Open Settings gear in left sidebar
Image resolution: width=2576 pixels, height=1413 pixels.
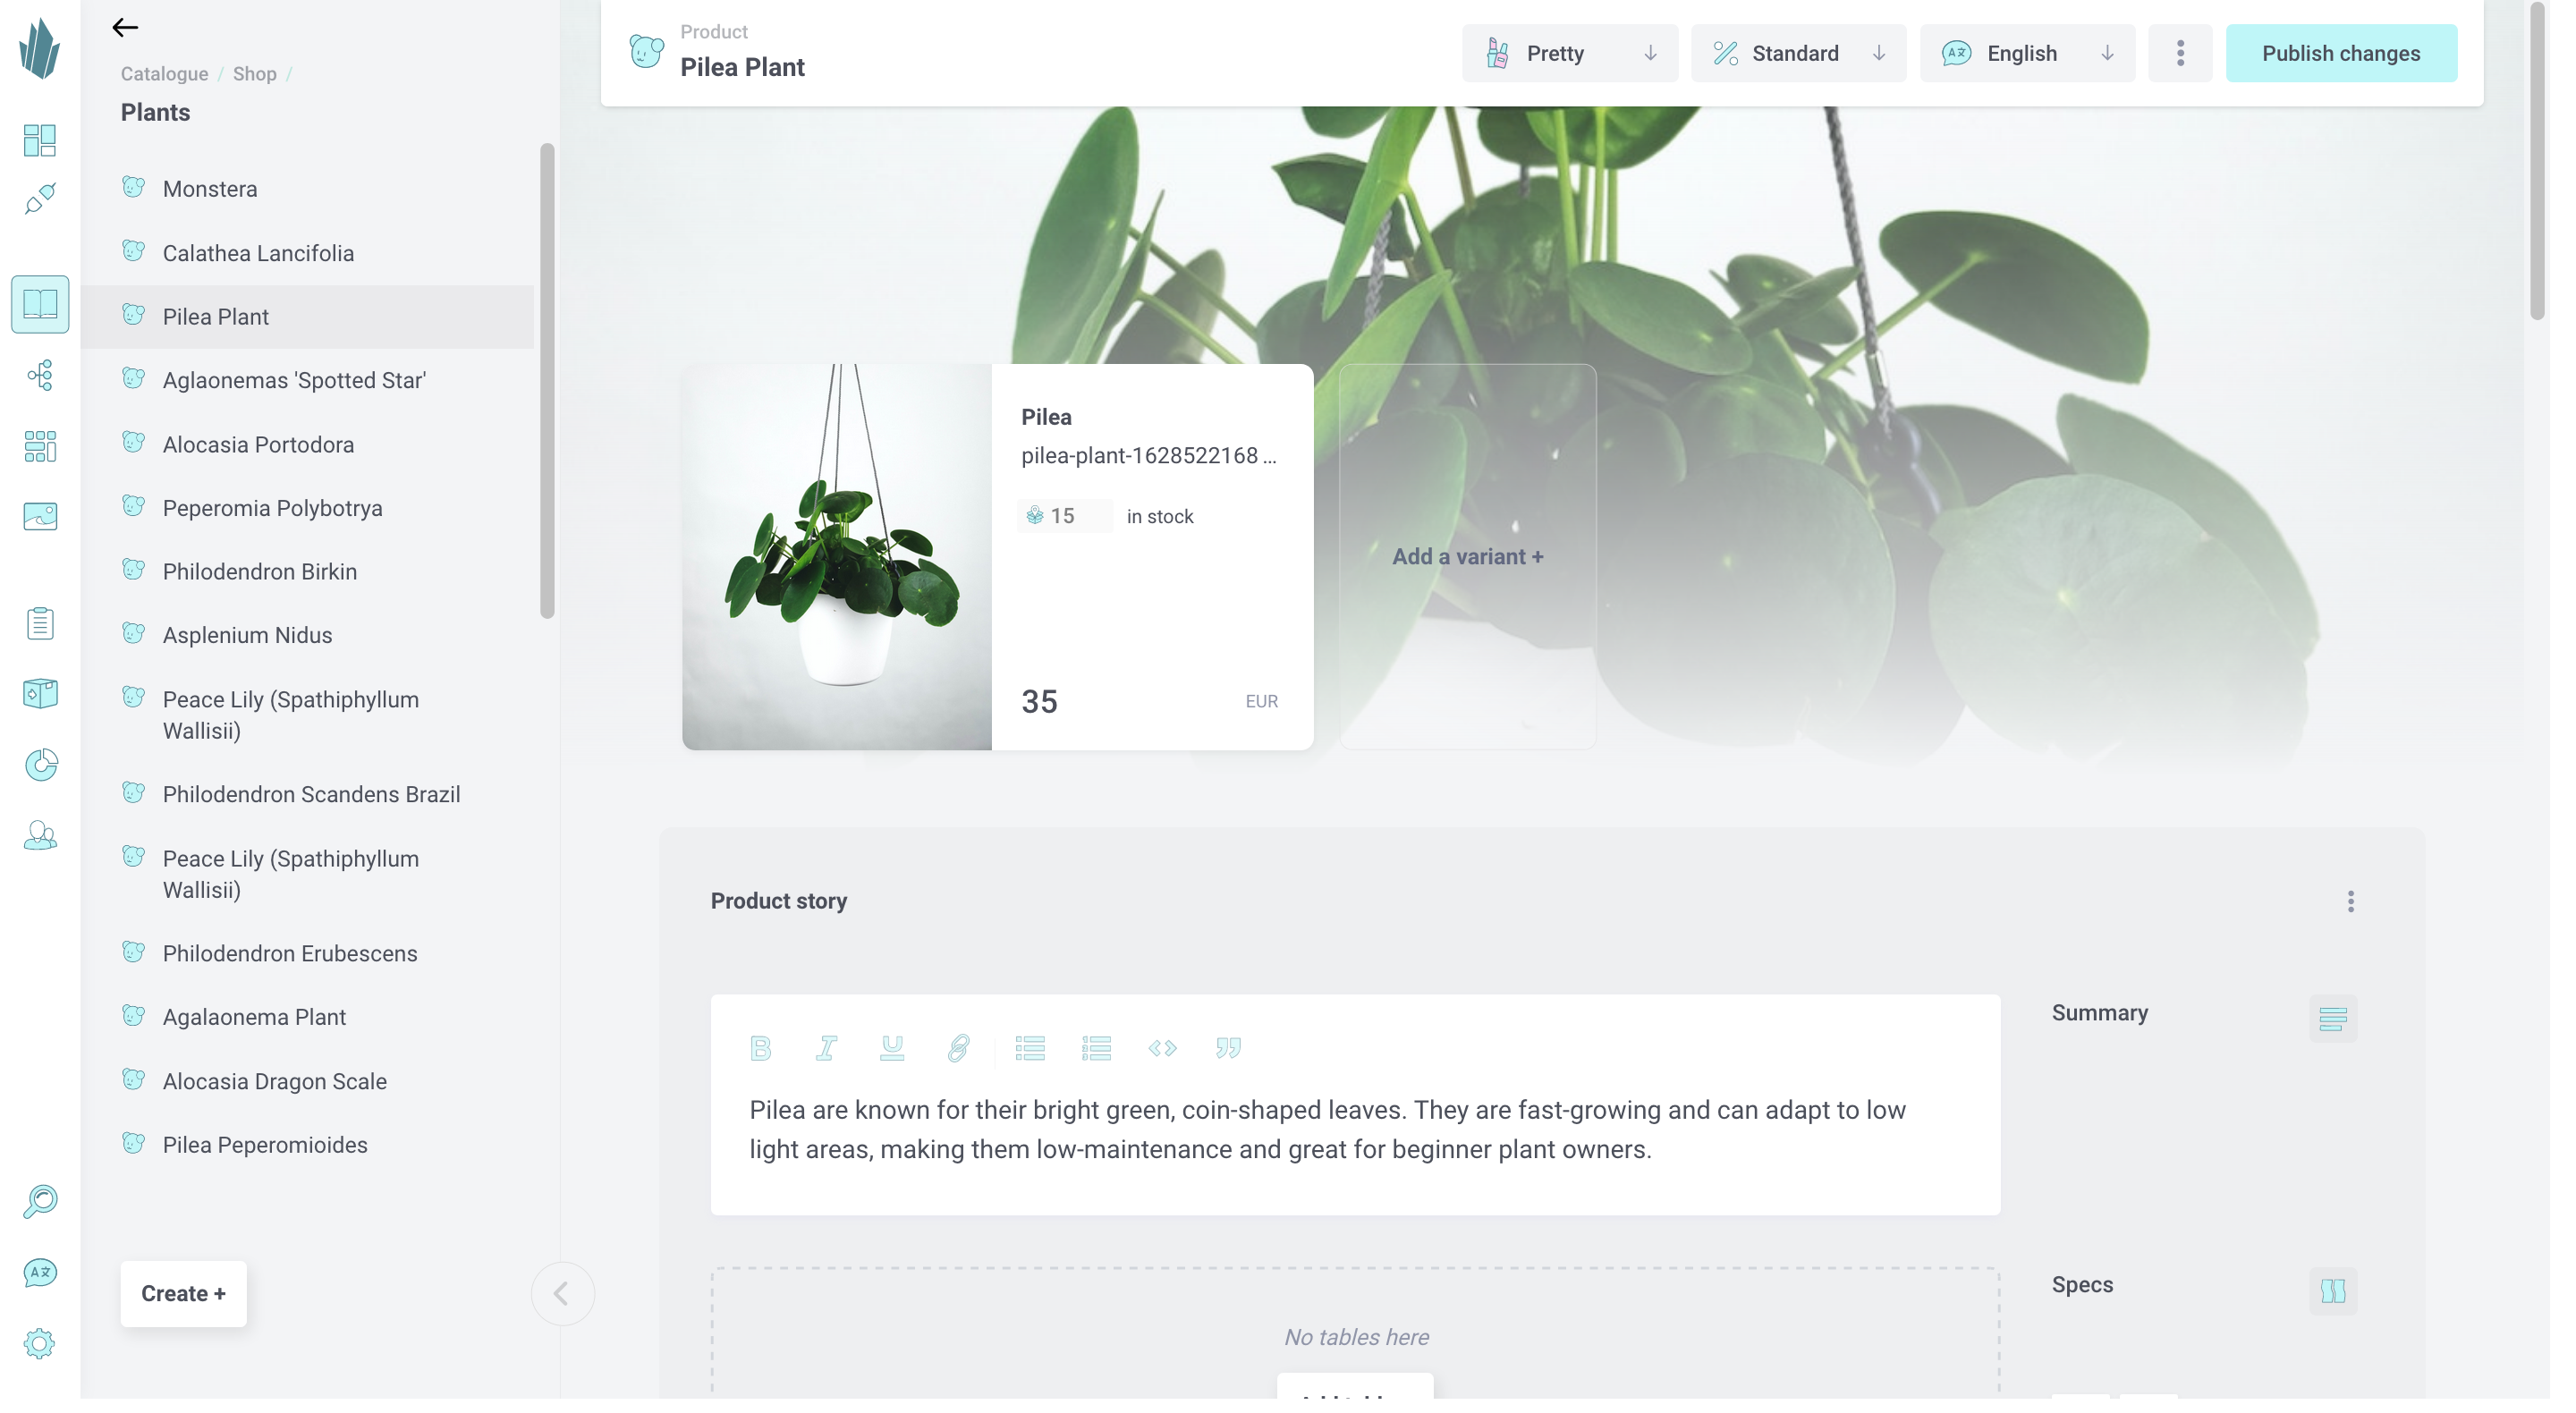pos(40,1344)
